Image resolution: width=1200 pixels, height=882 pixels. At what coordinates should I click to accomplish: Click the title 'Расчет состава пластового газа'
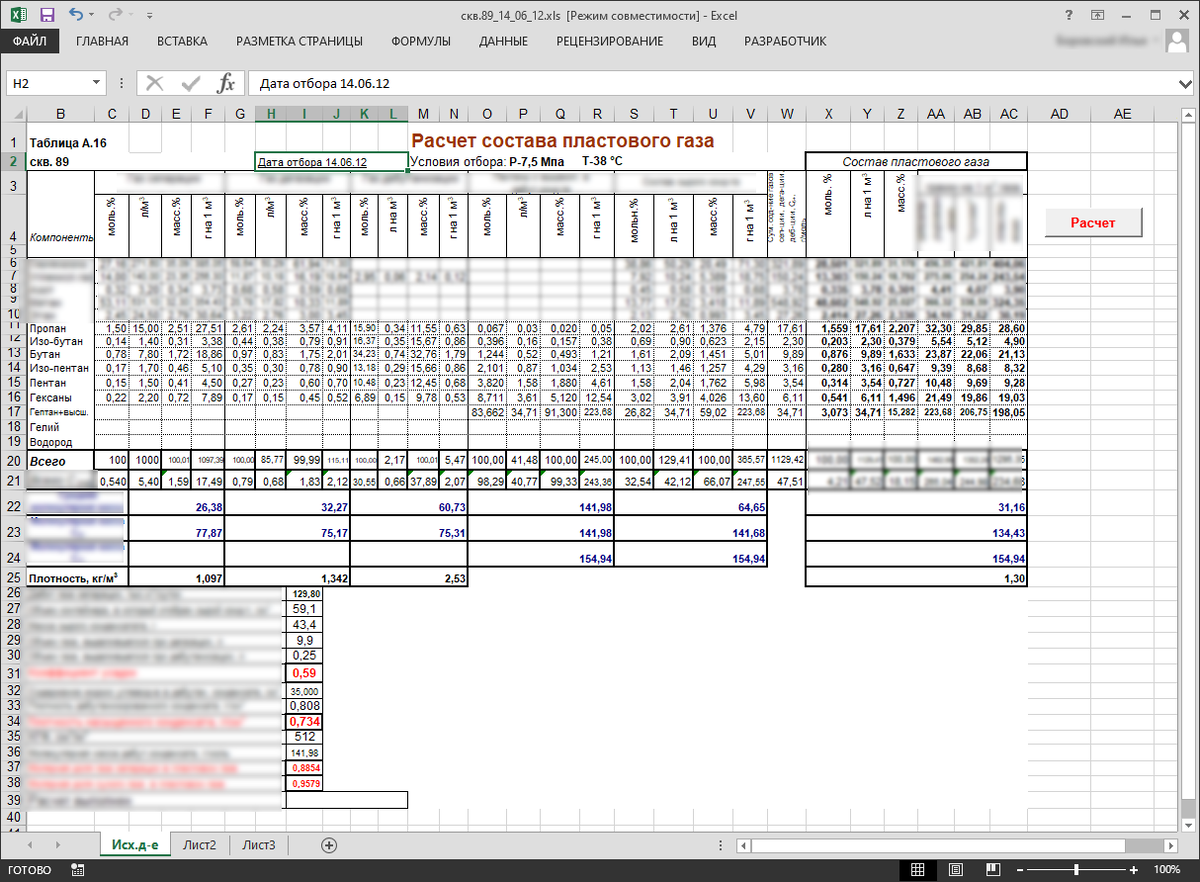pos(563,141)
